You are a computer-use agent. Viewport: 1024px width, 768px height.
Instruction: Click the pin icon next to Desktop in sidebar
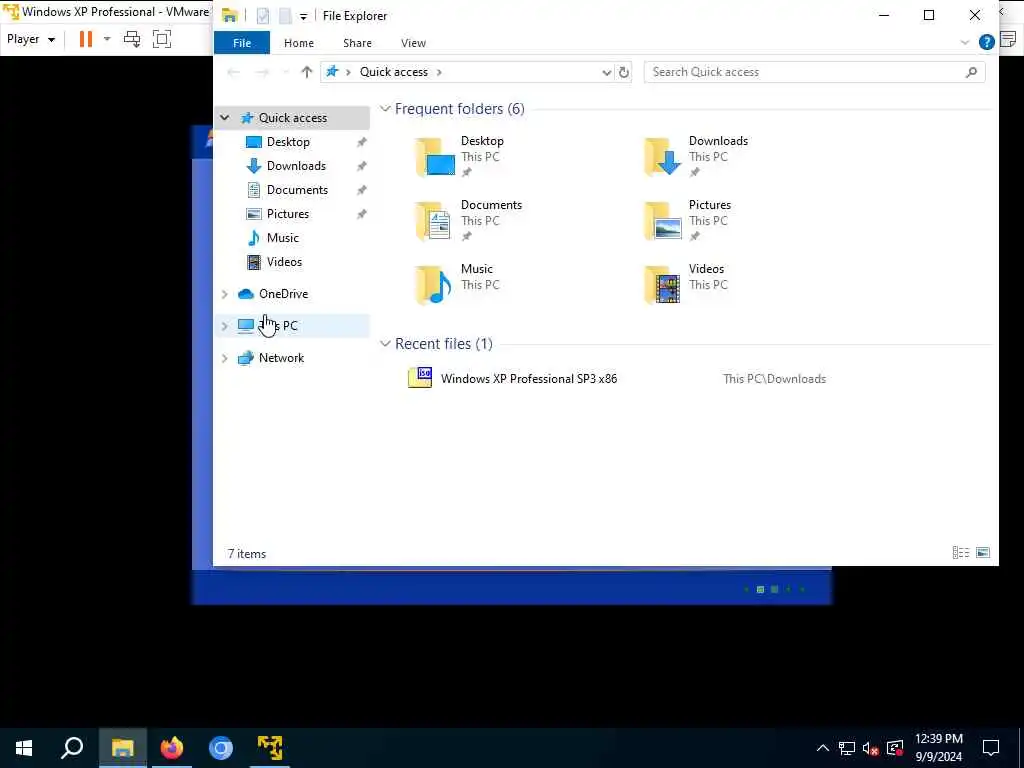point(361,142)
